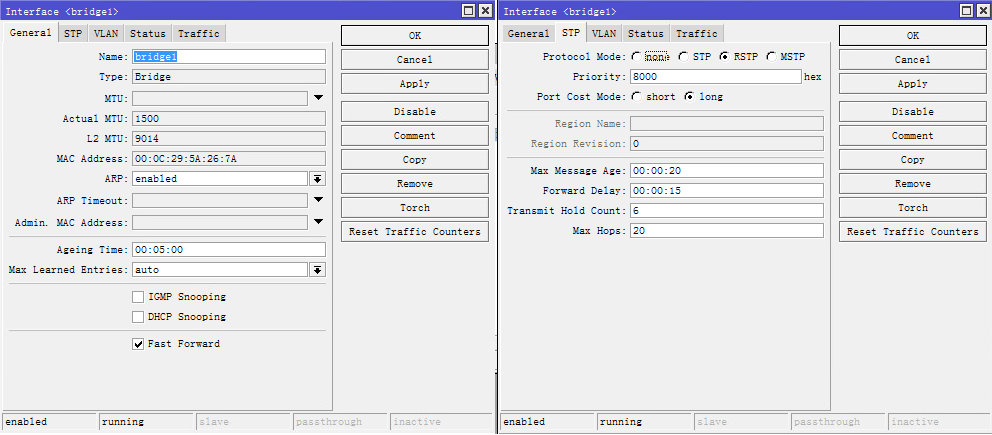Expand the Admin. MAC Address arrow

(x=318, y=222)
